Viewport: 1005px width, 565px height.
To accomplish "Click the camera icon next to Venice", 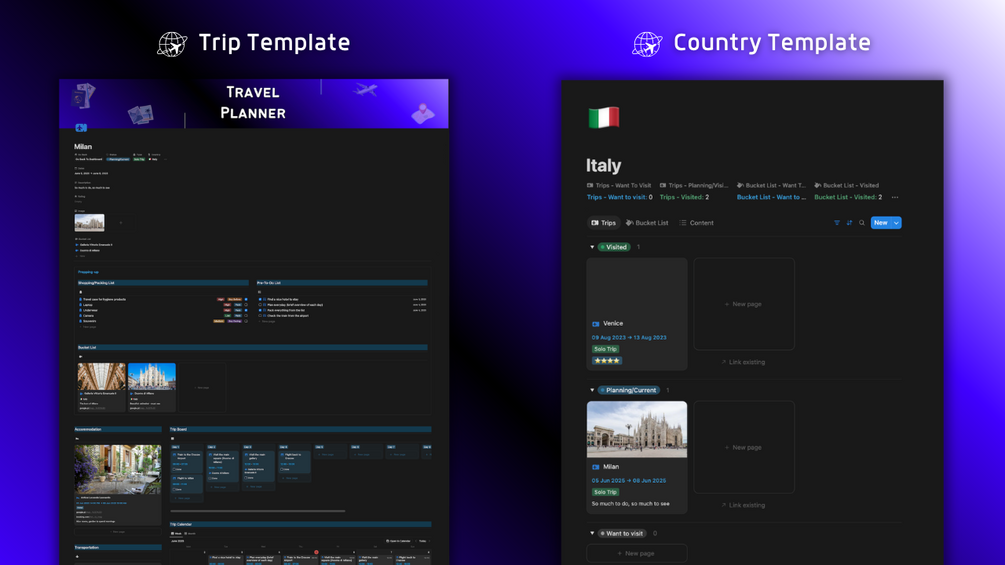I will click(x=595, y=324).
